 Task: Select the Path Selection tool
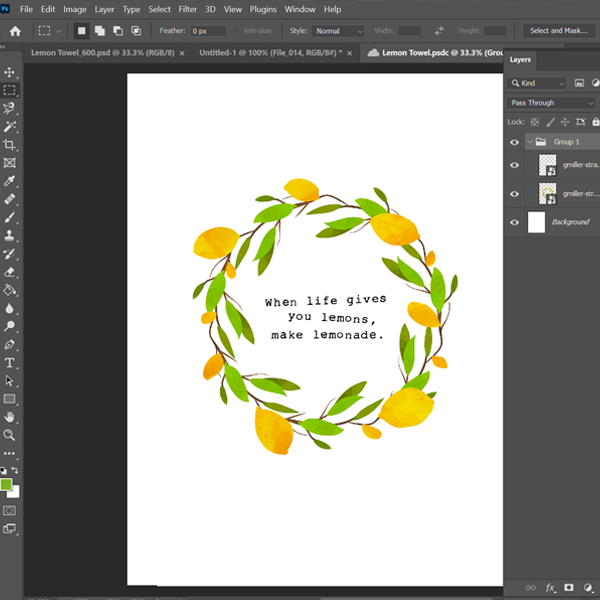(10, 381)
